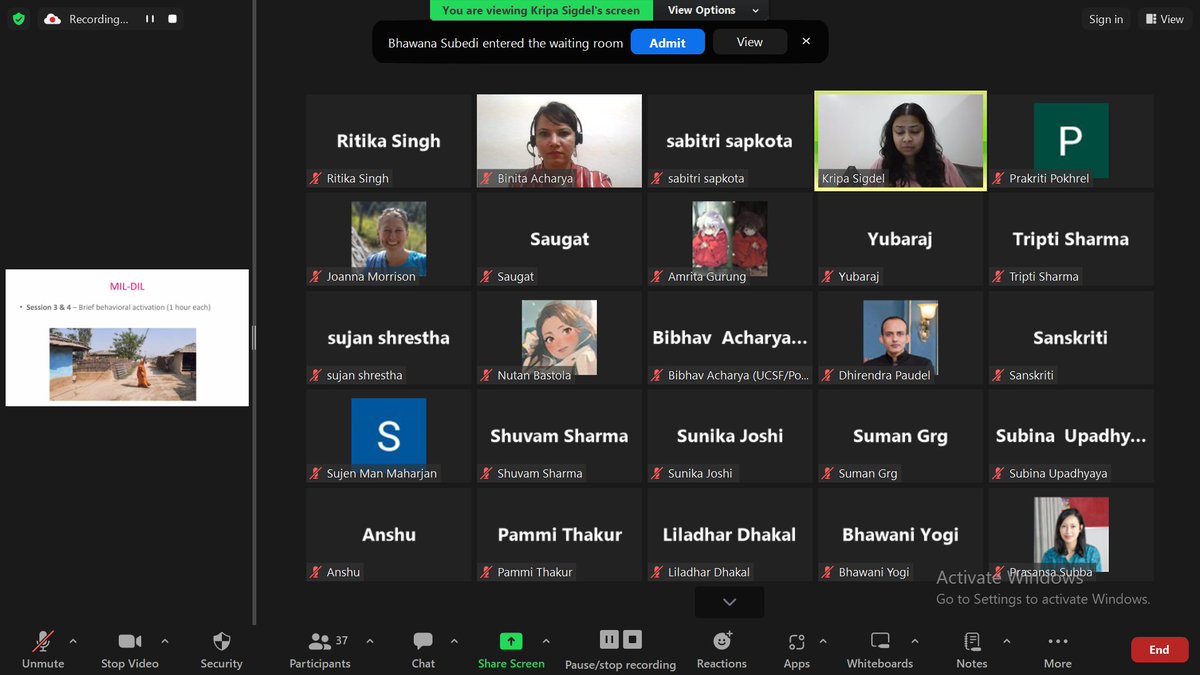Open the Apps icon

(x=797, y=641)
